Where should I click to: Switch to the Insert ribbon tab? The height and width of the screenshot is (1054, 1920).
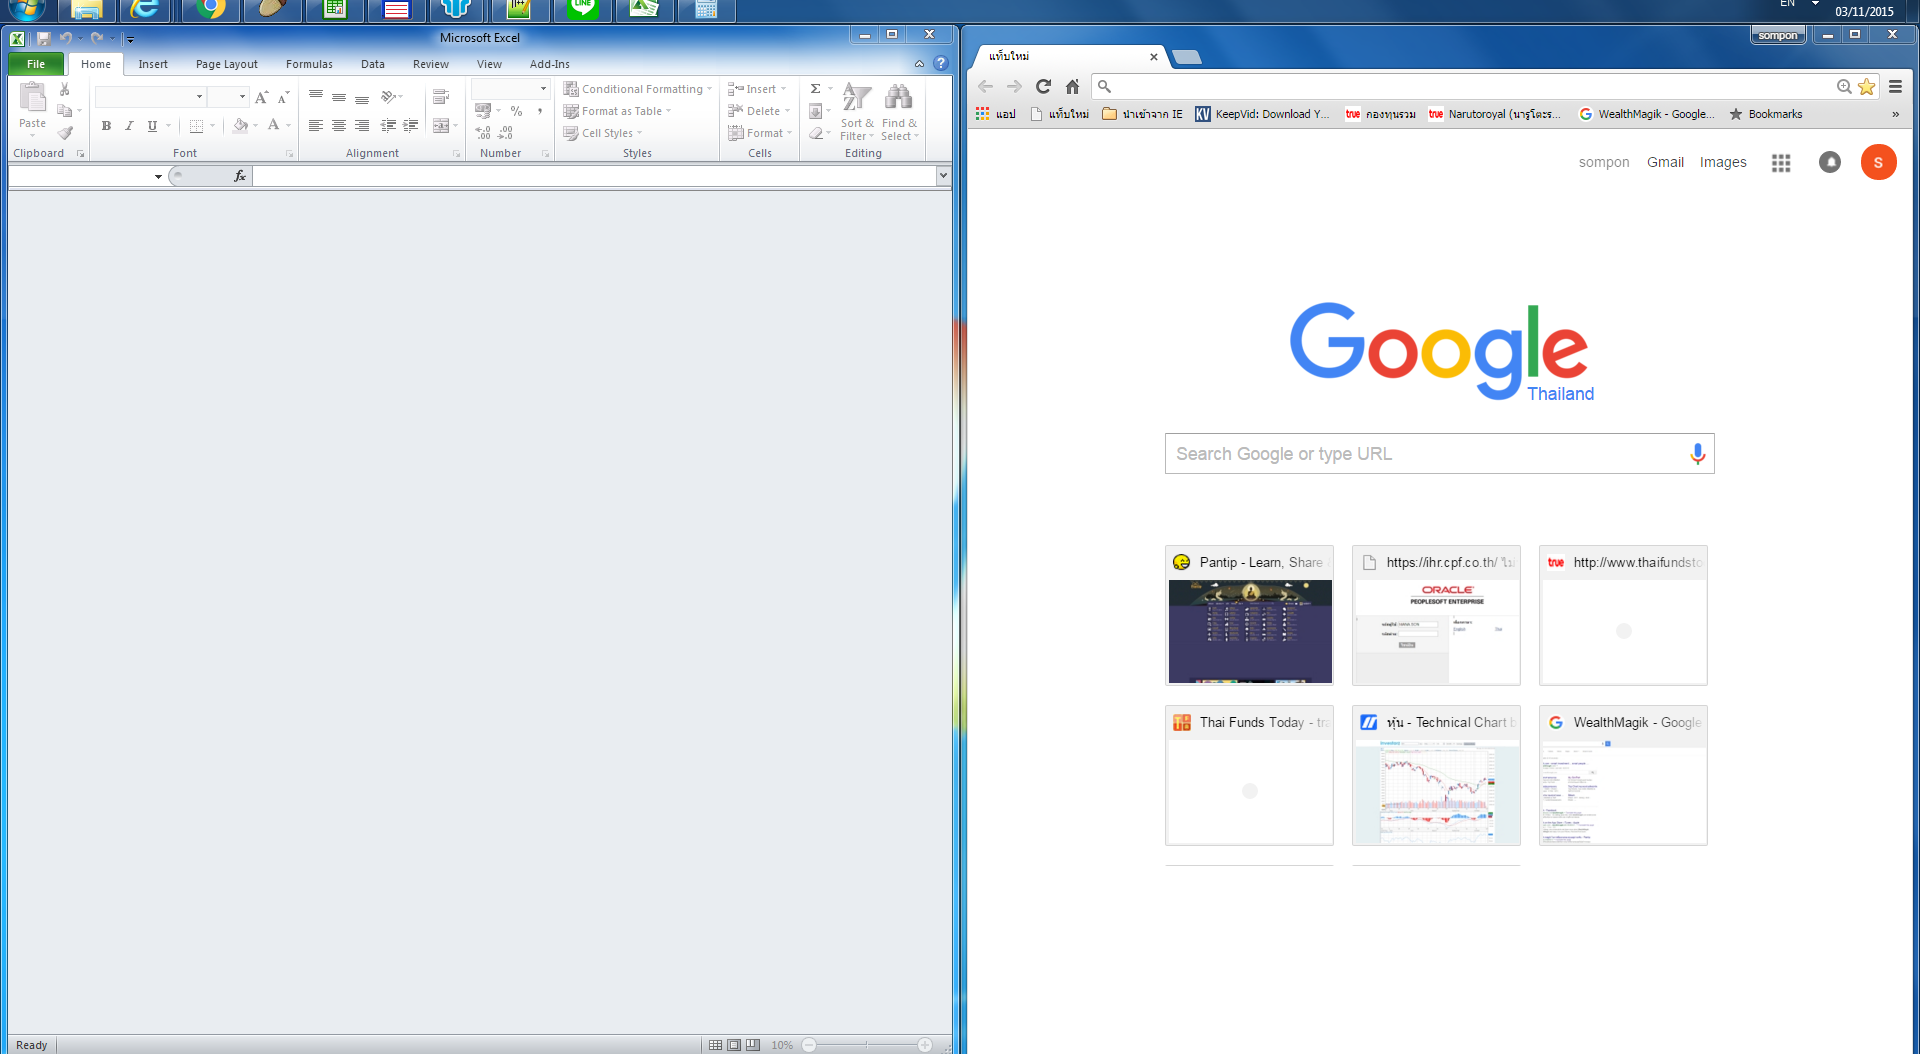[x=153, y=64]
